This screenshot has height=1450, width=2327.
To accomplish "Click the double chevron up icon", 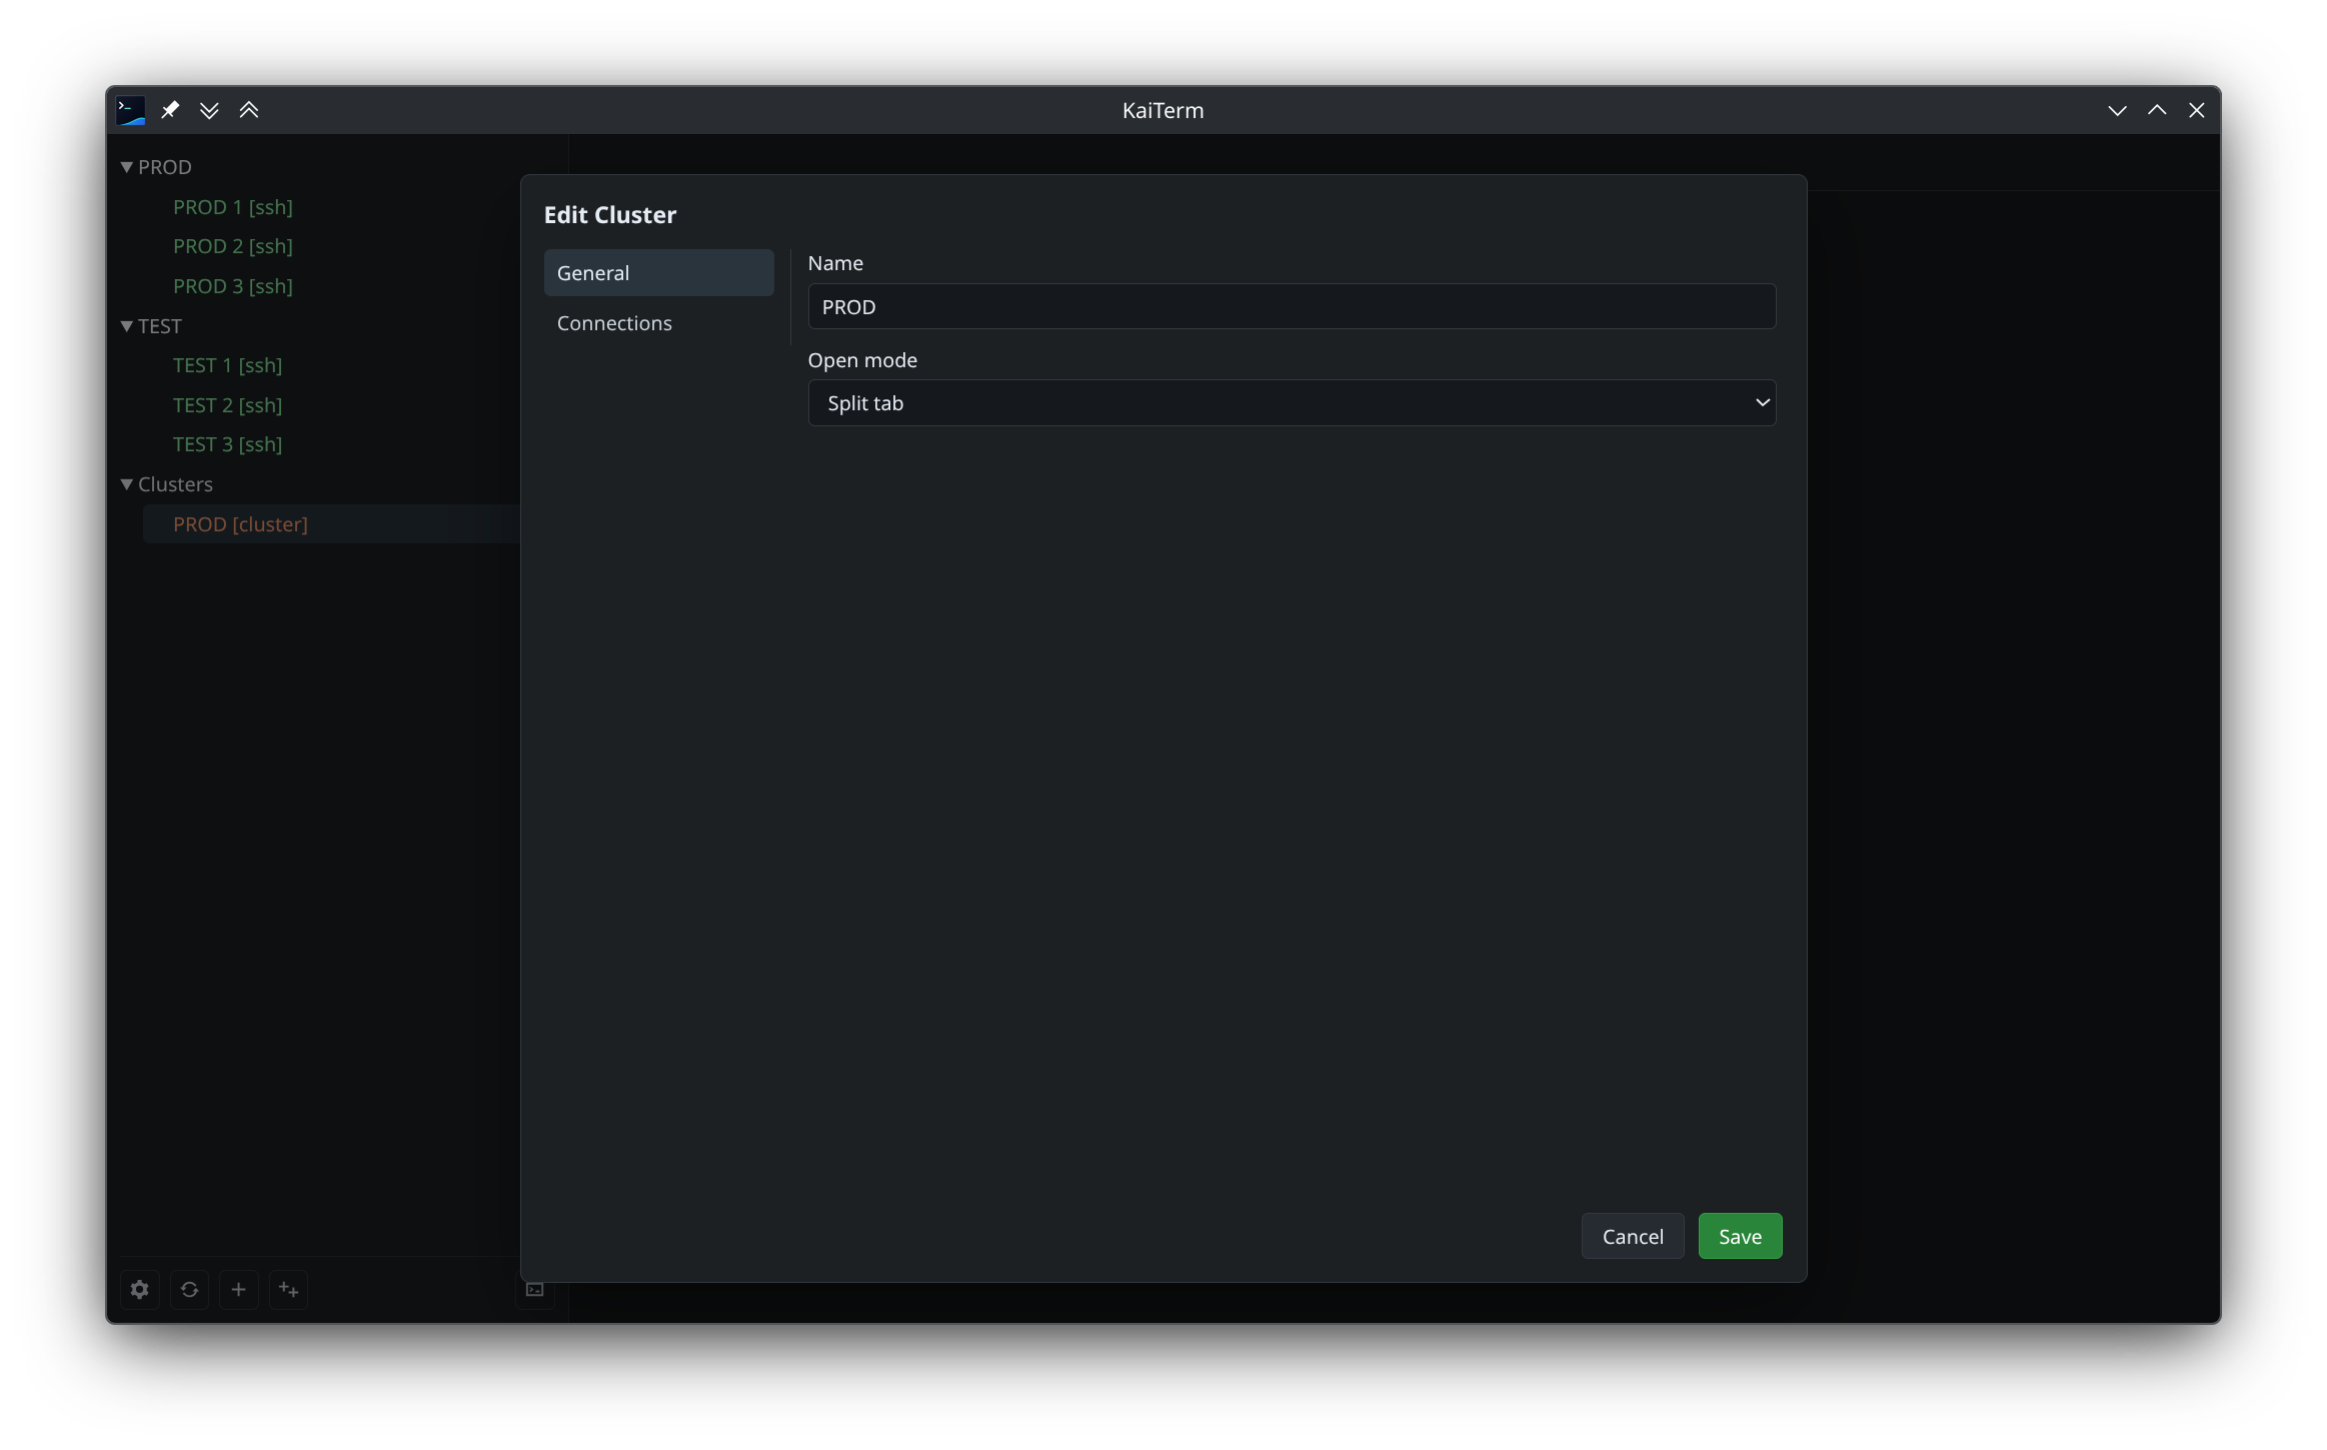I will 249,110.
